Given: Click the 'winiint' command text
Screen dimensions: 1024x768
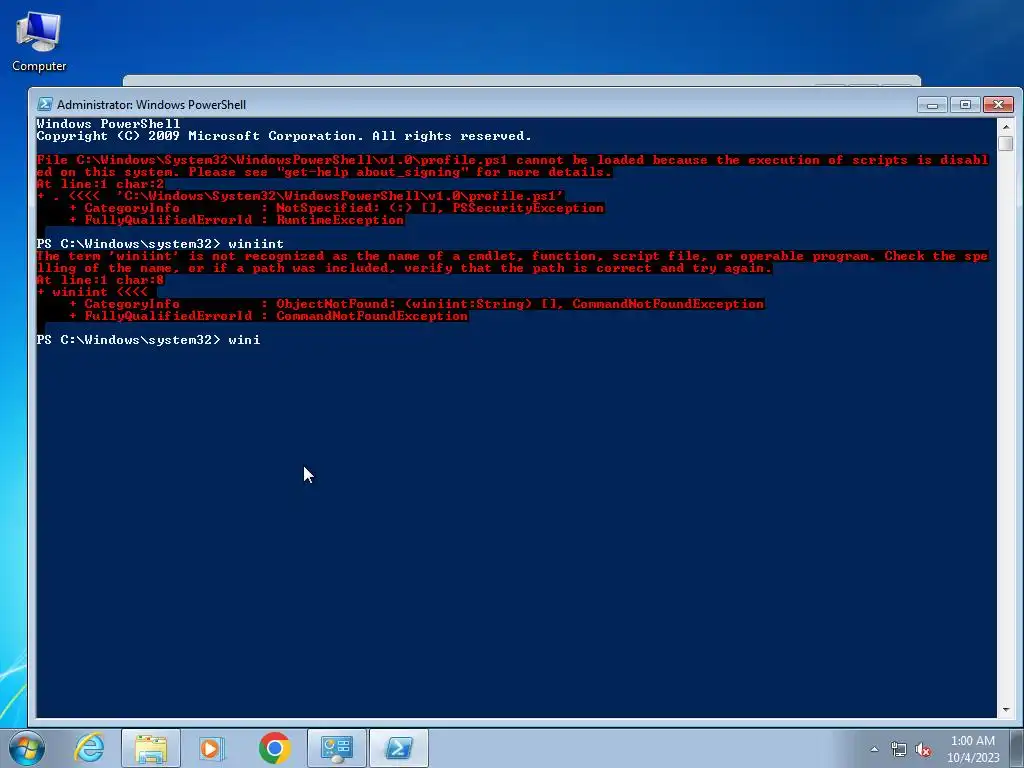Looking at the screenshot, I should pyautogui.click(x=255, y=244).
